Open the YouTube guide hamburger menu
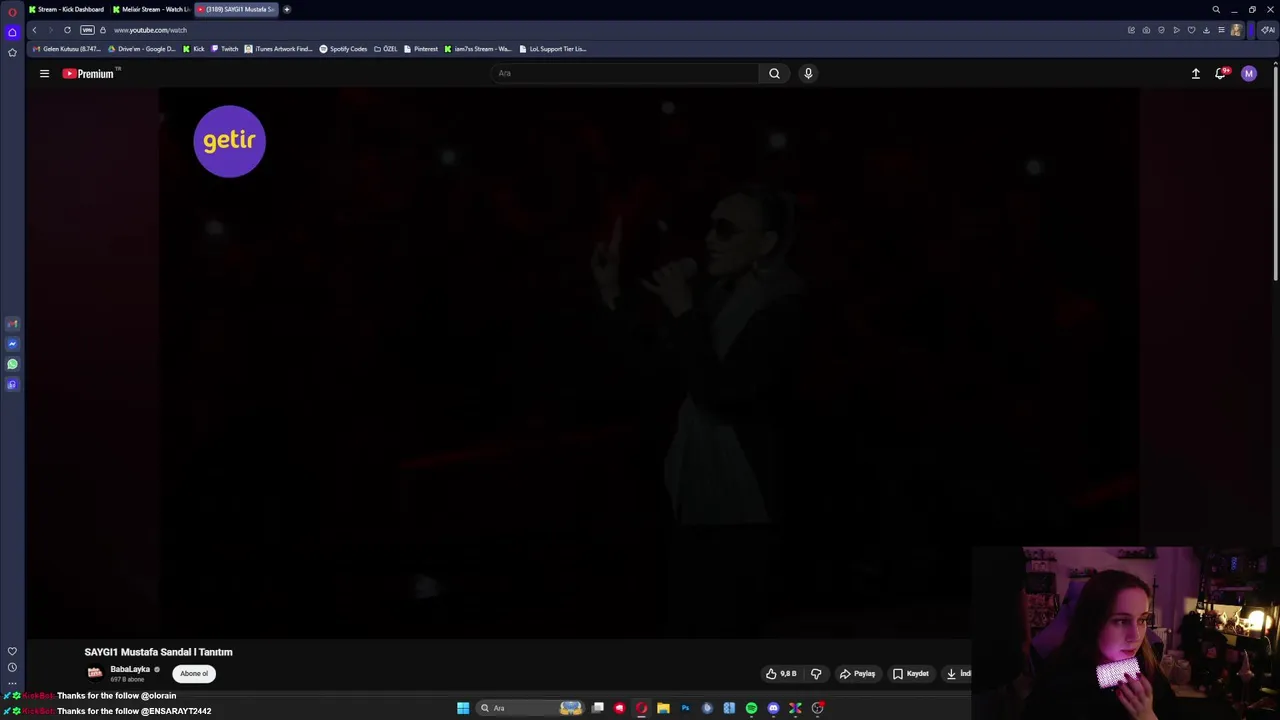Viewport: 1280px width, 720px height. click(44, 73)
